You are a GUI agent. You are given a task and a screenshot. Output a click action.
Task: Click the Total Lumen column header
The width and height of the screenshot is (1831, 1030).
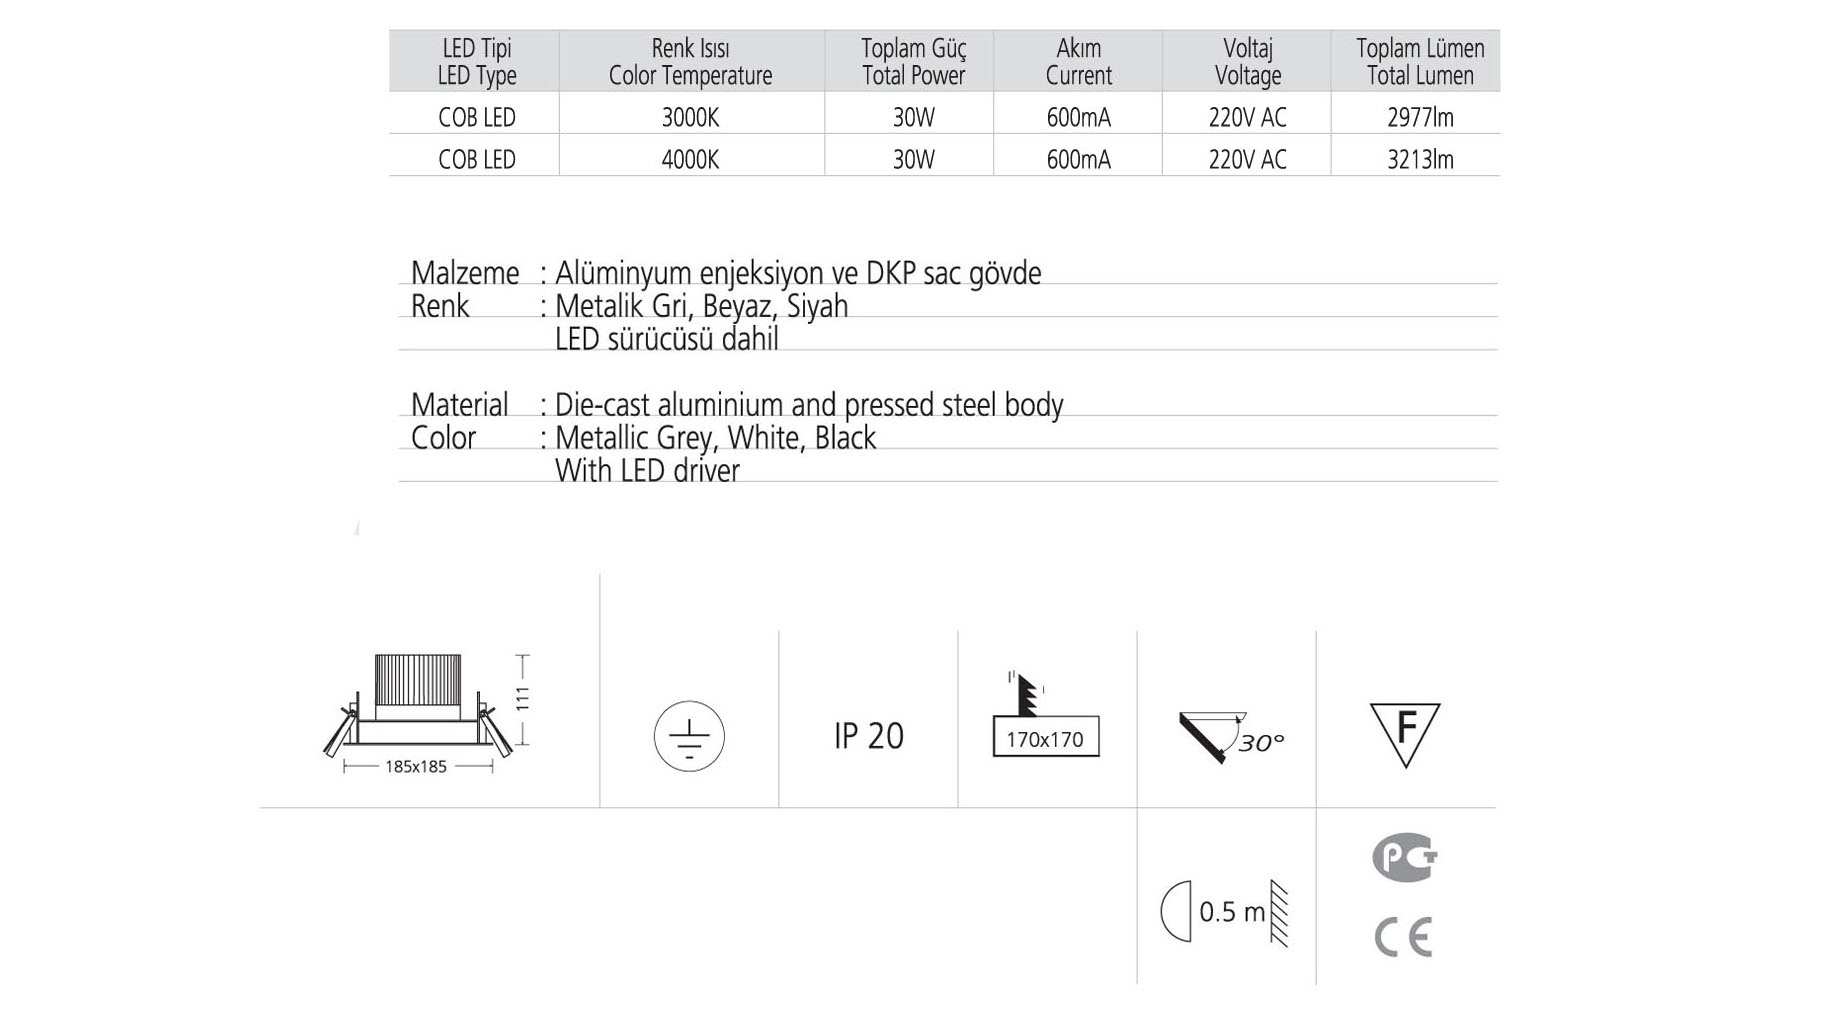tap(1419, 62)
